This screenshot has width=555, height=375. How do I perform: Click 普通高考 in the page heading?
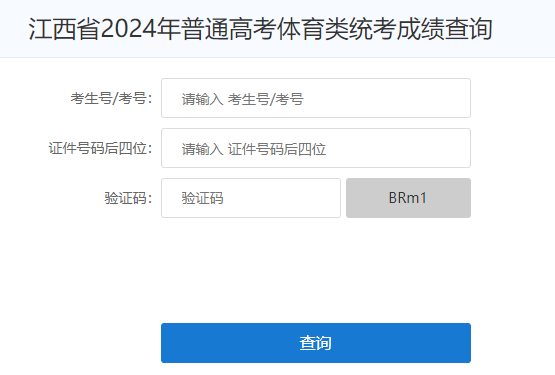[229, 29]
